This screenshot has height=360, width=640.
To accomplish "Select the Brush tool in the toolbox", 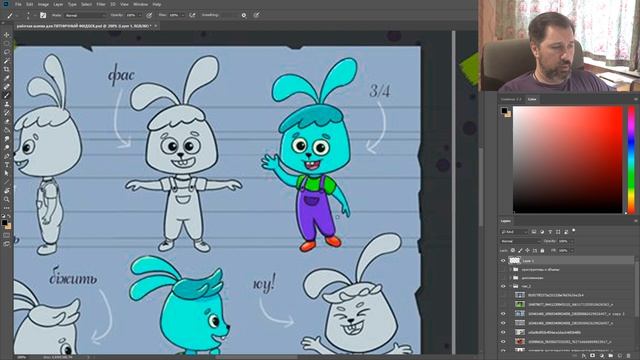I will click(x=7, y=95).
